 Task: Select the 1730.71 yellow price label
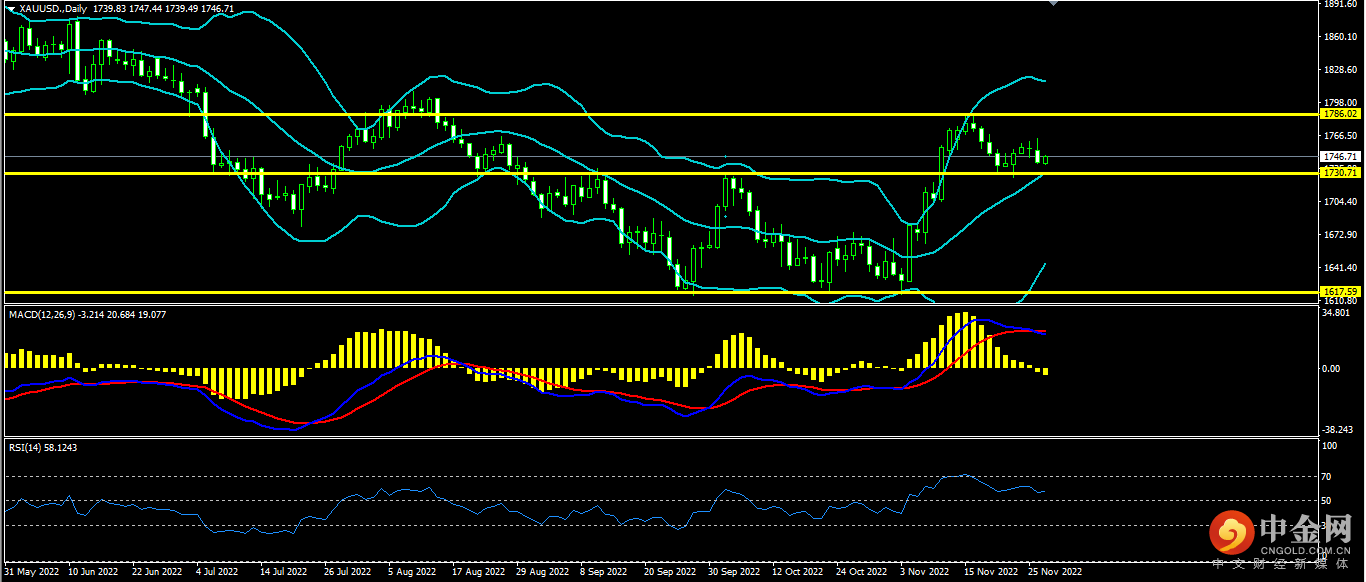click(x=1337, y=173)
